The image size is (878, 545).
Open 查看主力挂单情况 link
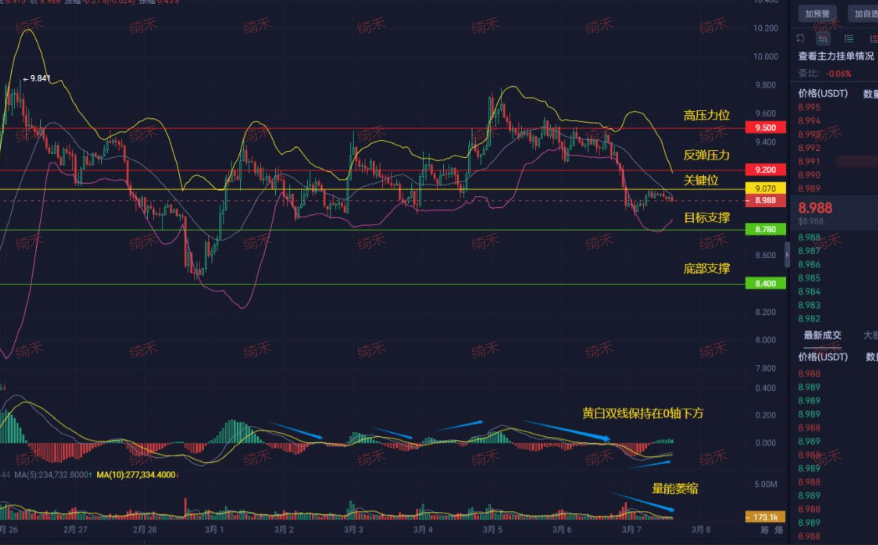[835, 56]
